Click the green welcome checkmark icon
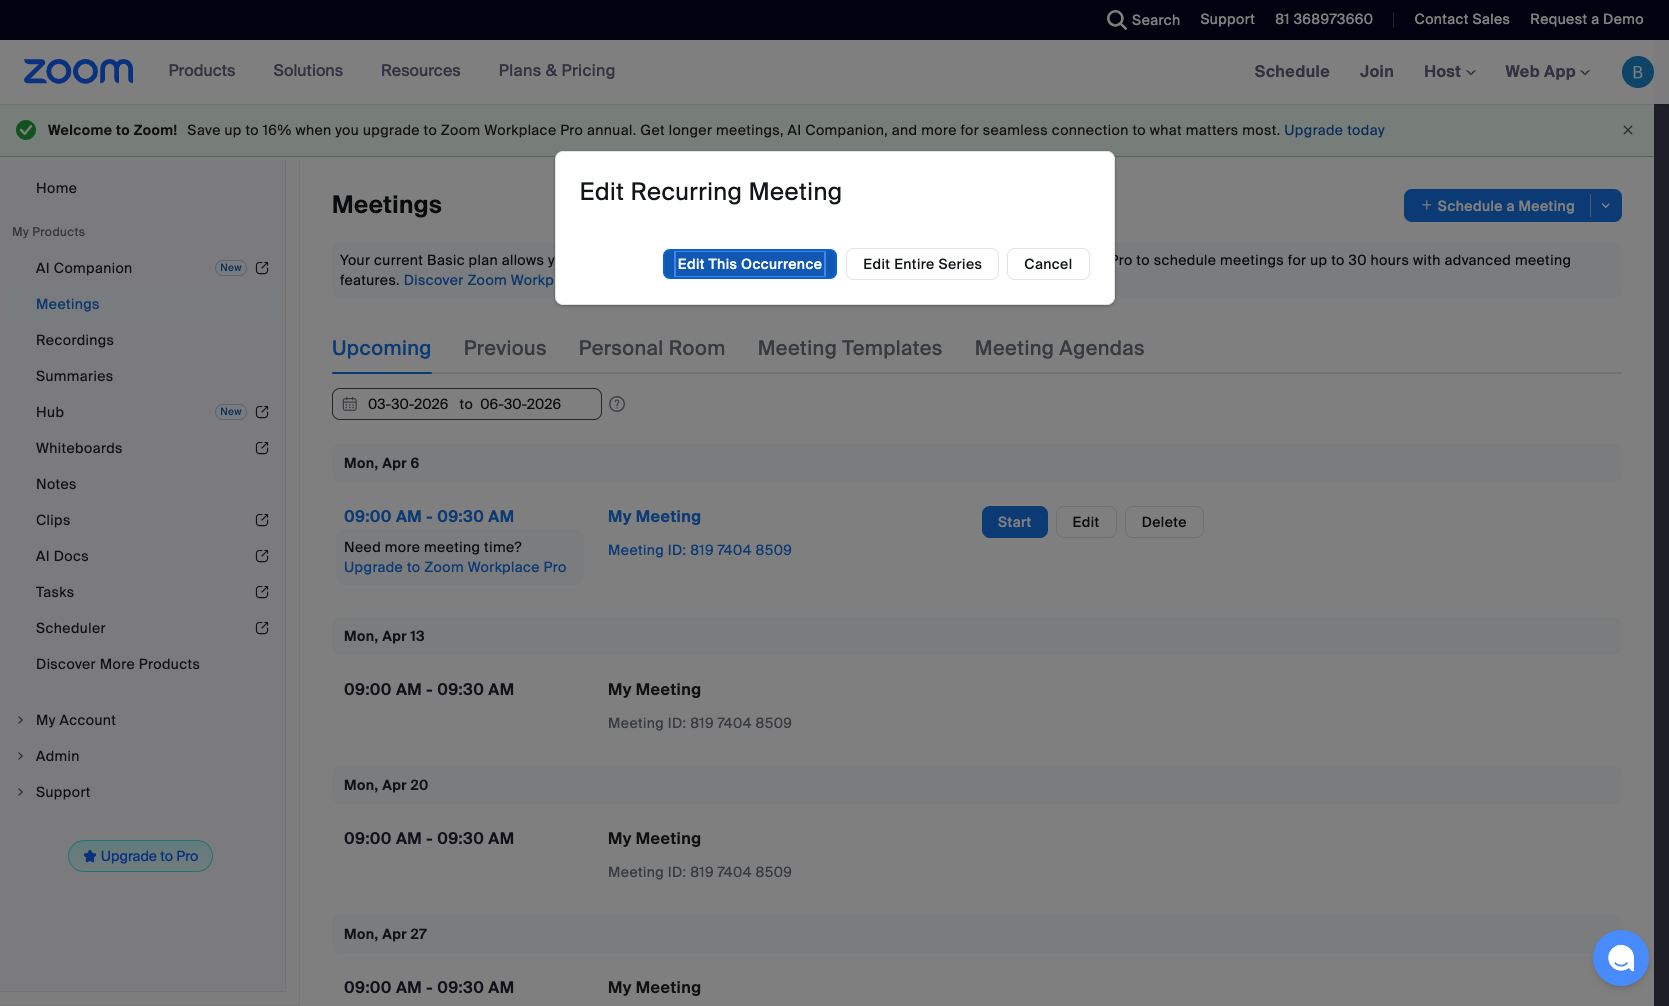The image size is (1669, 1006). point(26,130)
